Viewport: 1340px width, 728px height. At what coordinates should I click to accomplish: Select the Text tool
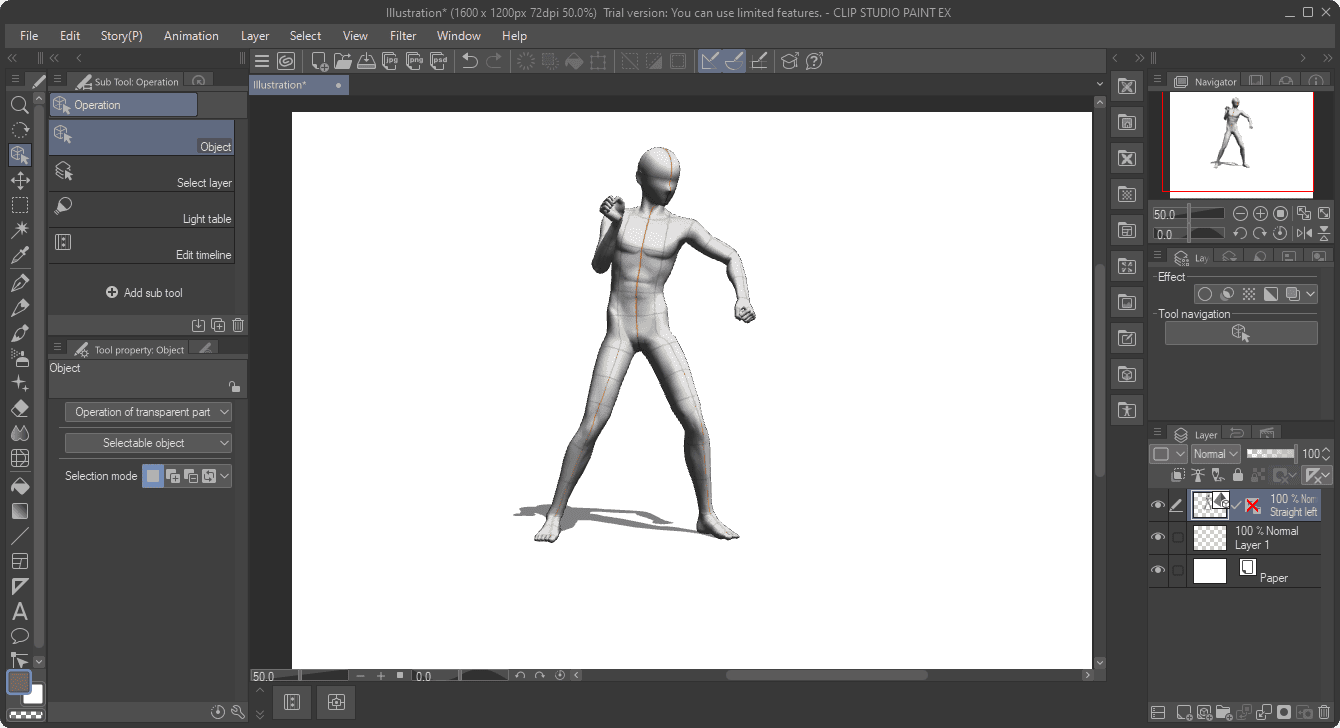click(19, 611)
